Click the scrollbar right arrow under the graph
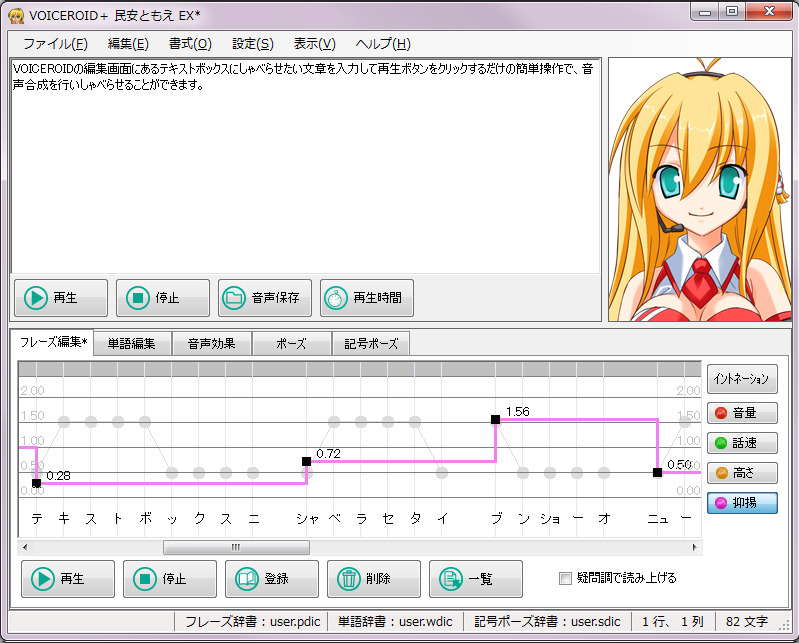This screenshot has height=643, width=799. tap(695, 548)
